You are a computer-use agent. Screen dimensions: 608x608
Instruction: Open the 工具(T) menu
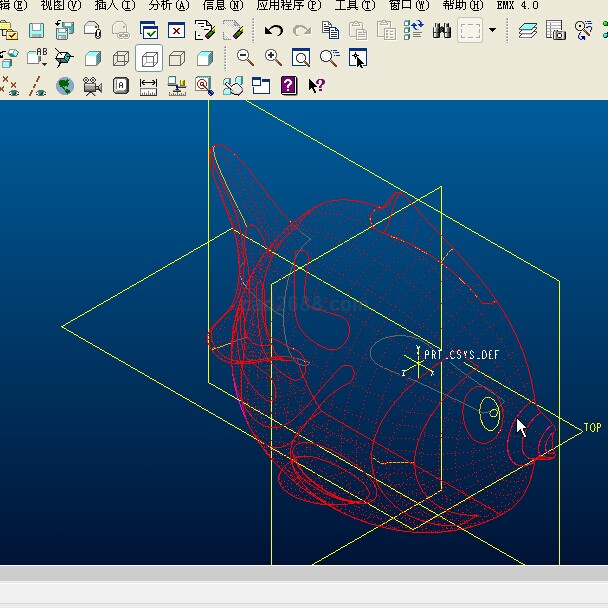355,6
